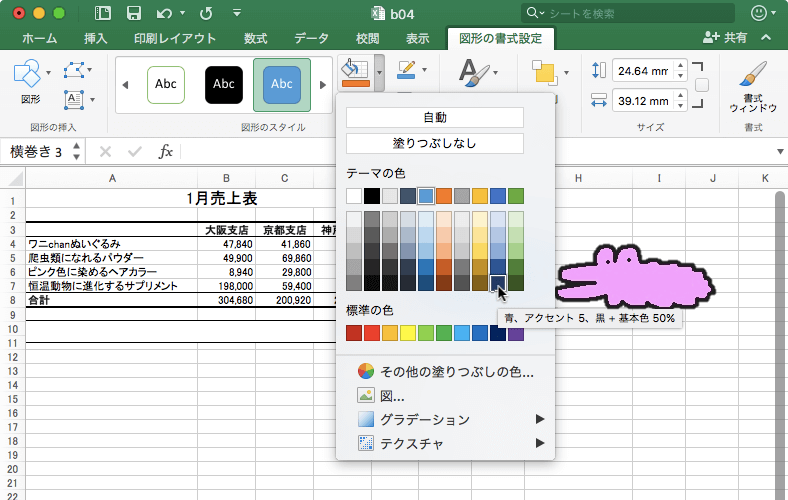
Task: Click the shape height field showing 24.64 mm
Action: 642,71
